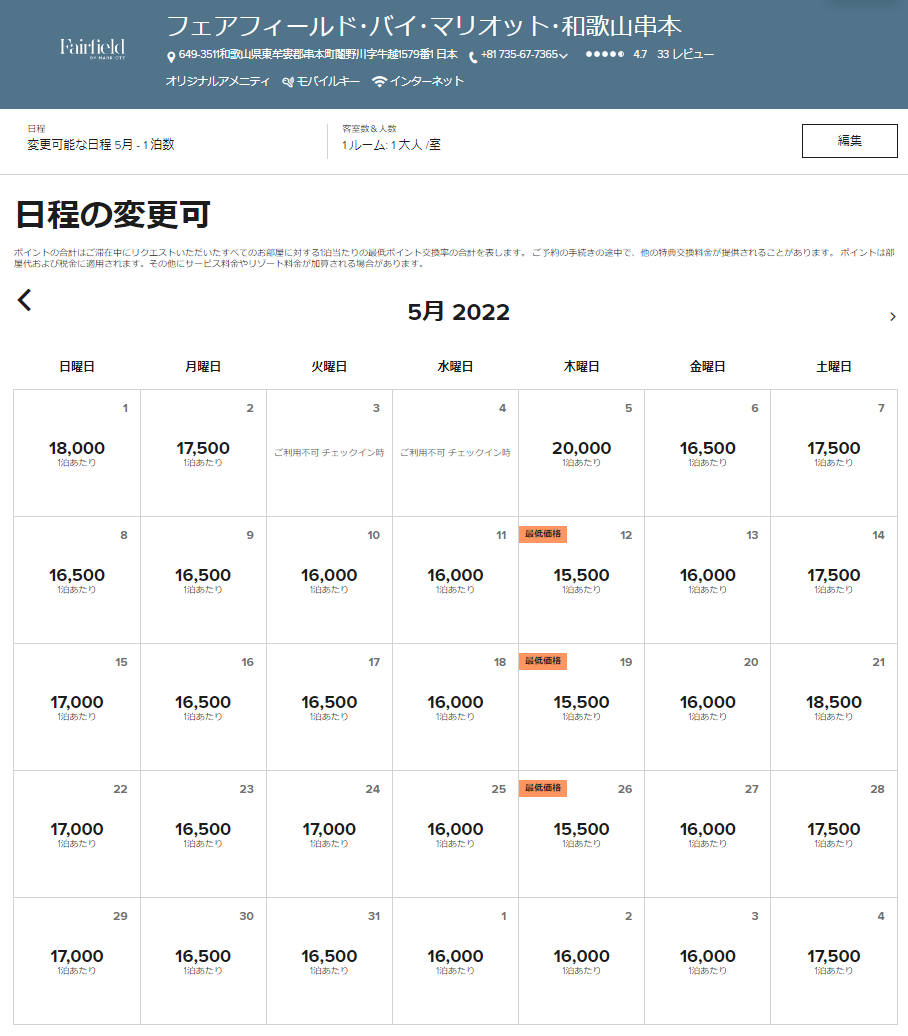The image size is (908, 1036).
Task: Click the location pin icon beside the address
Action: click(x=171, y=57)
